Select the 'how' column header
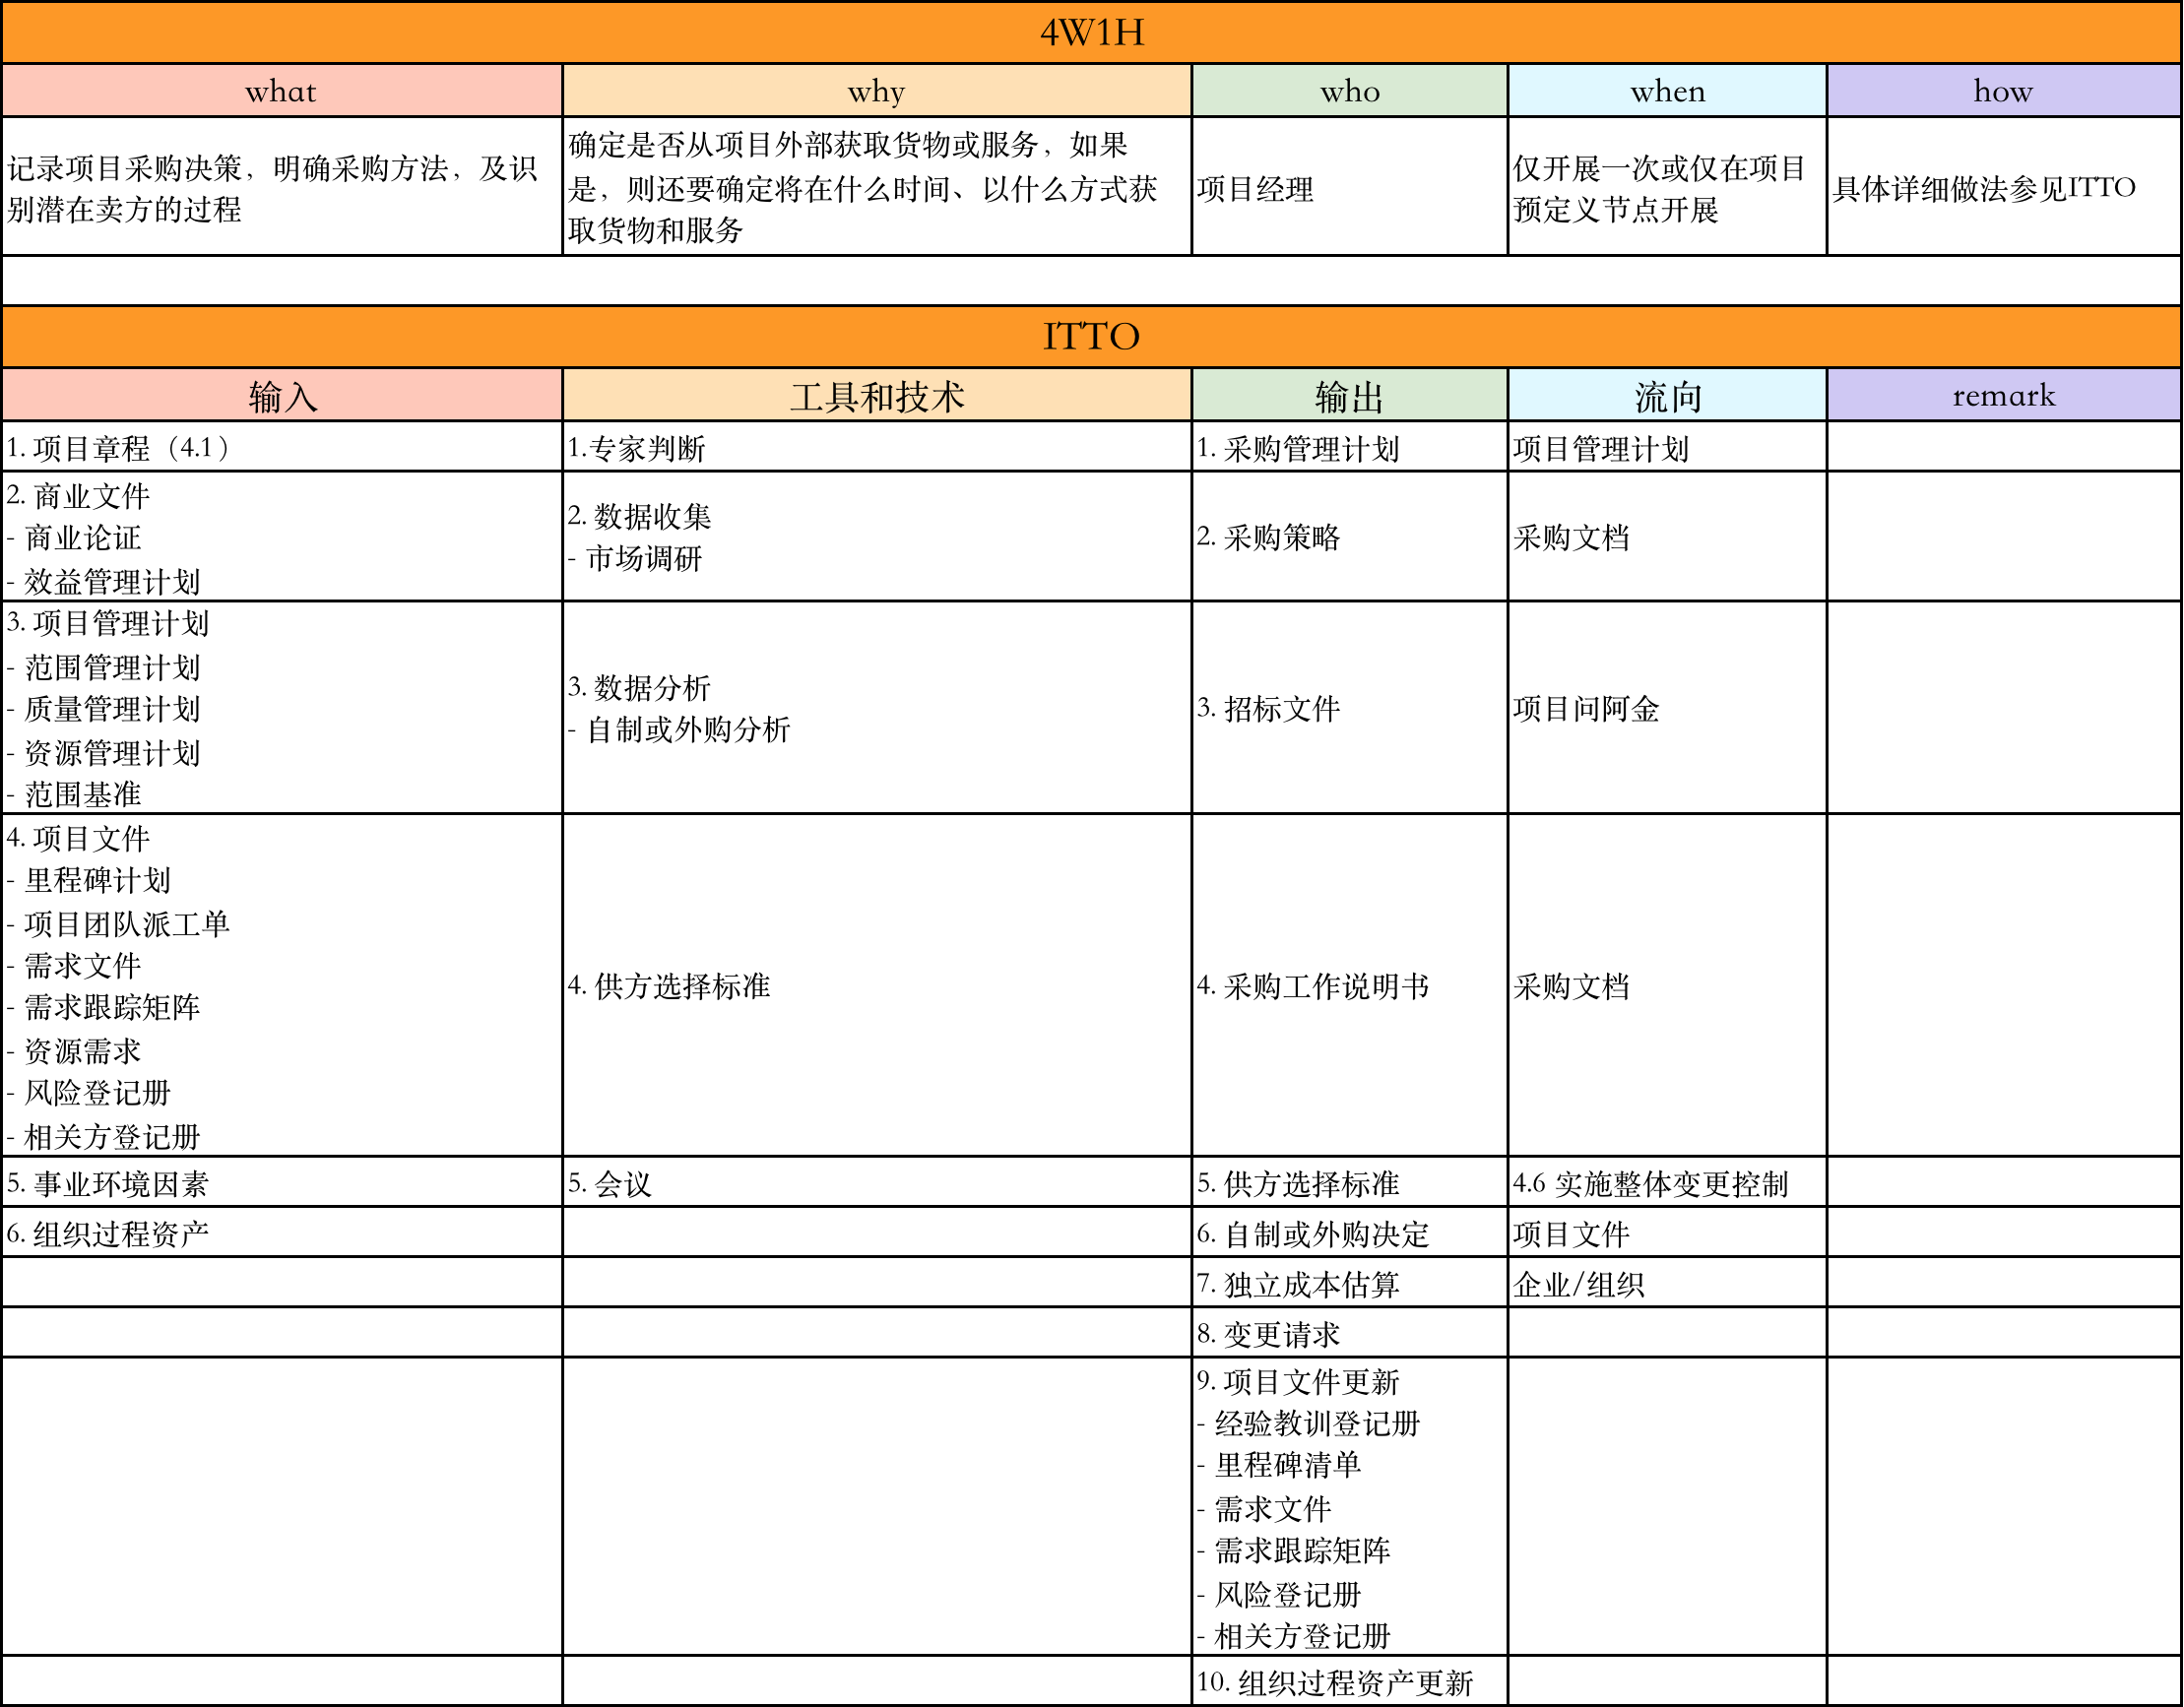The height and width of the screenshot is (1707, 2184). coord(2004,91)
